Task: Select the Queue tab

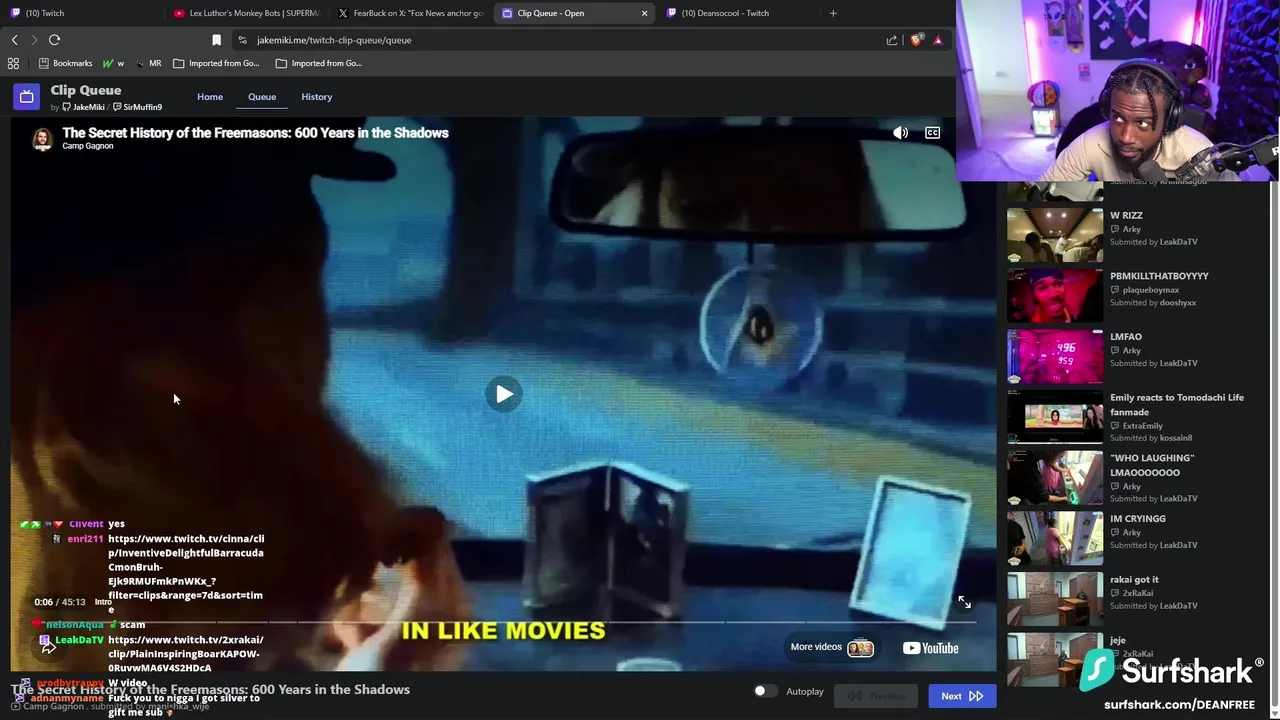Action: 262,97
